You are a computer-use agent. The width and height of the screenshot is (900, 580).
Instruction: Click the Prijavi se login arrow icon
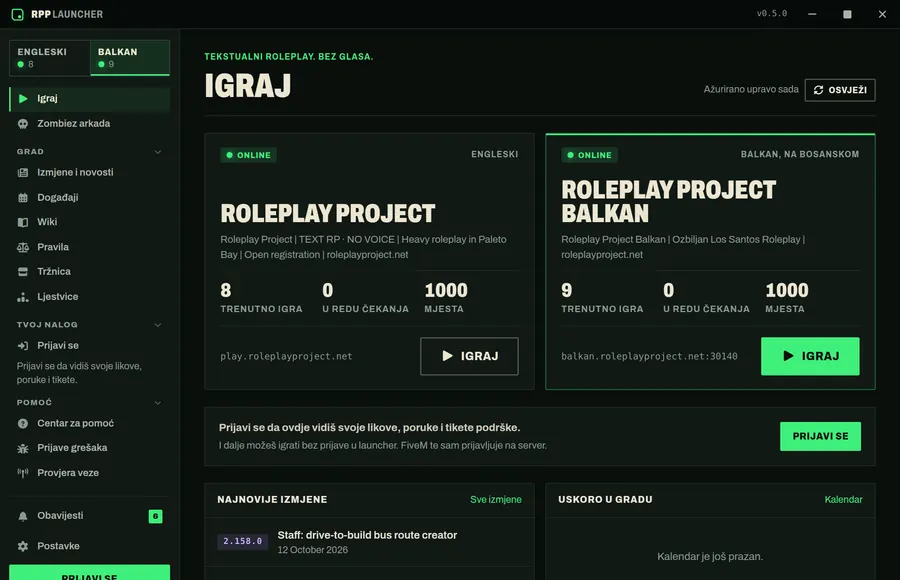(23, 346)
